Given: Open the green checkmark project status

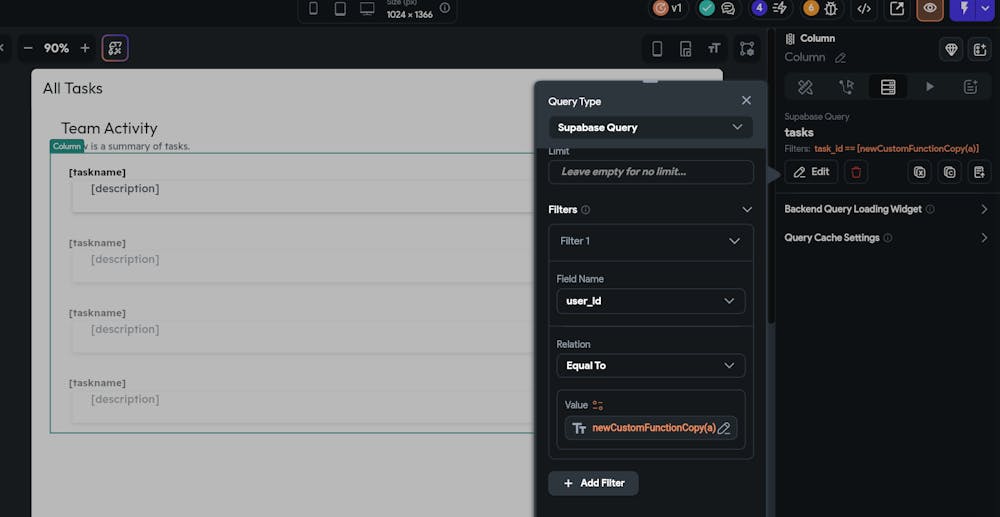Looking at the screenshot, I should pos(707,8).
